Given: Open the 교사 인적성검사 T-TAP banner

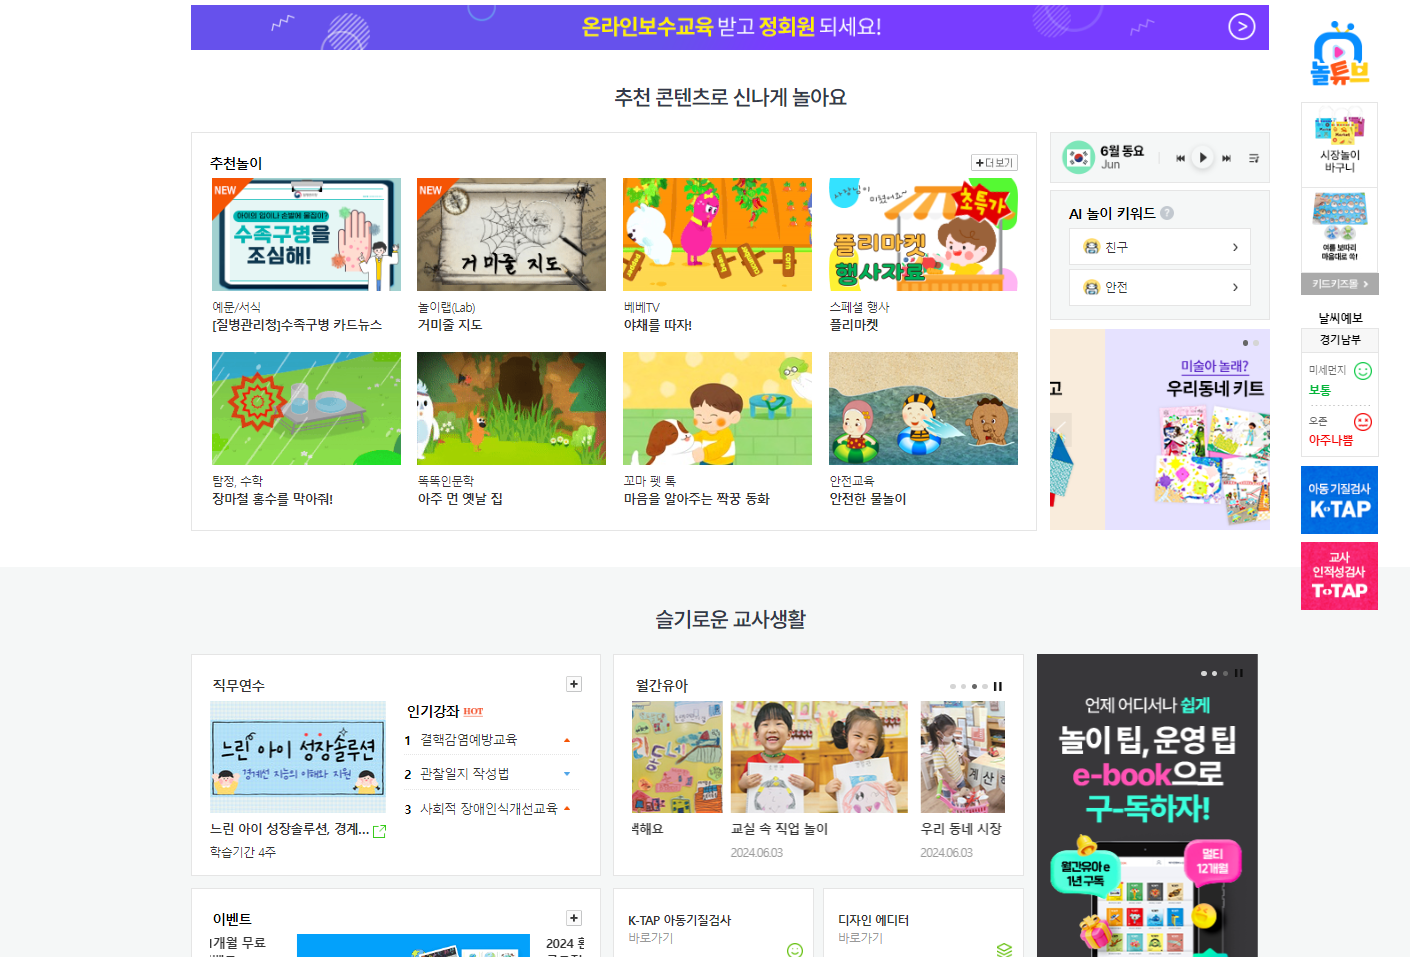Looking at the screenshot, I should [x=1339, y=576].
